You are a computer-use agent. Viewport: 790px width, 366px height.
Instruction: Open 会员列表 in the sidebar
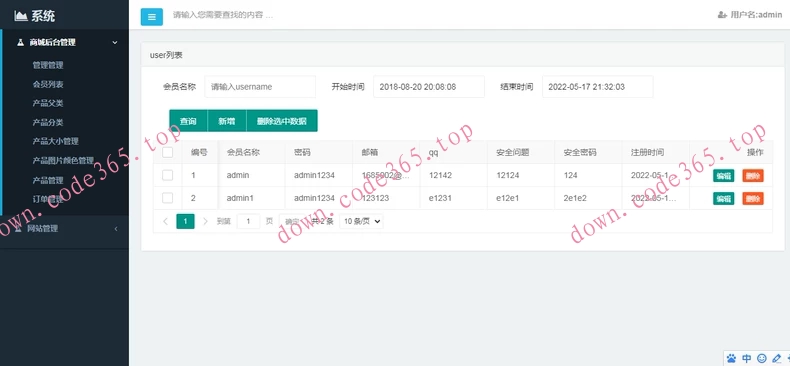(48, 85)
